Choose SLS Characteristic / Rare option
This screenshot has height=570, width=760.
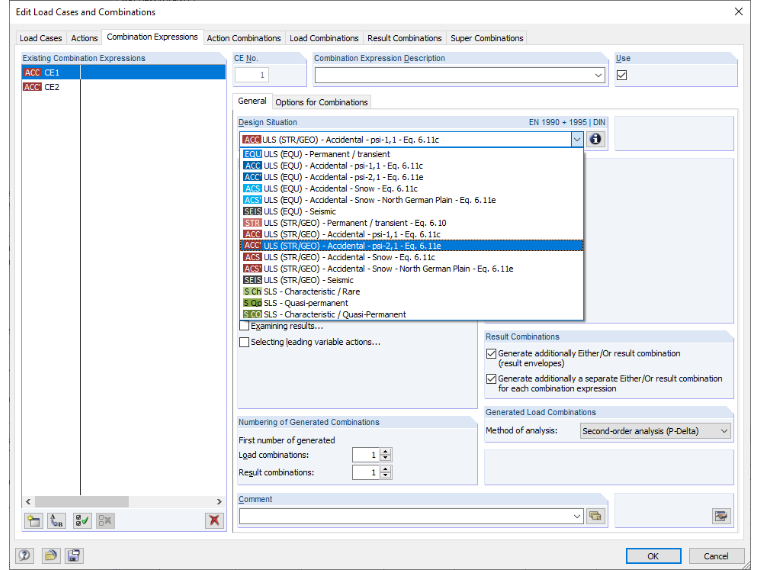(x=412, y=292)
